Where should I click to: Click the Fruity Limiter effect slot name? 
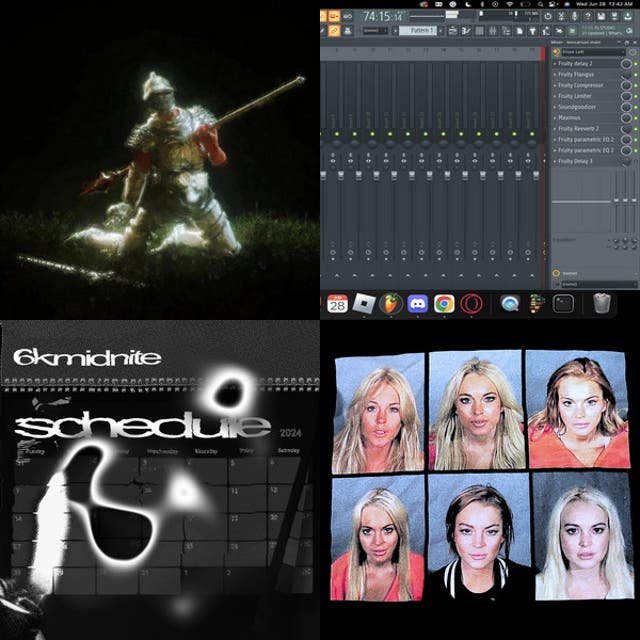[x=575, y=96]
